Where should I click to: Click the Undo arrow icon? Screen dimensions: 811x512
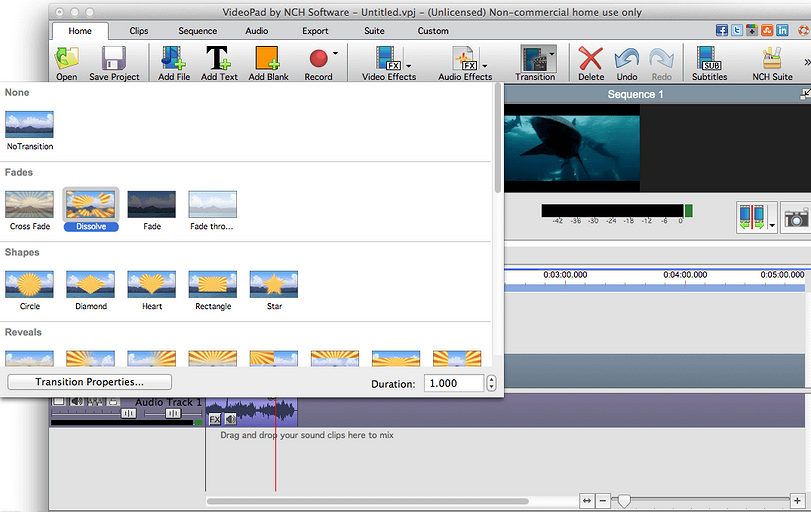[626, 58]
